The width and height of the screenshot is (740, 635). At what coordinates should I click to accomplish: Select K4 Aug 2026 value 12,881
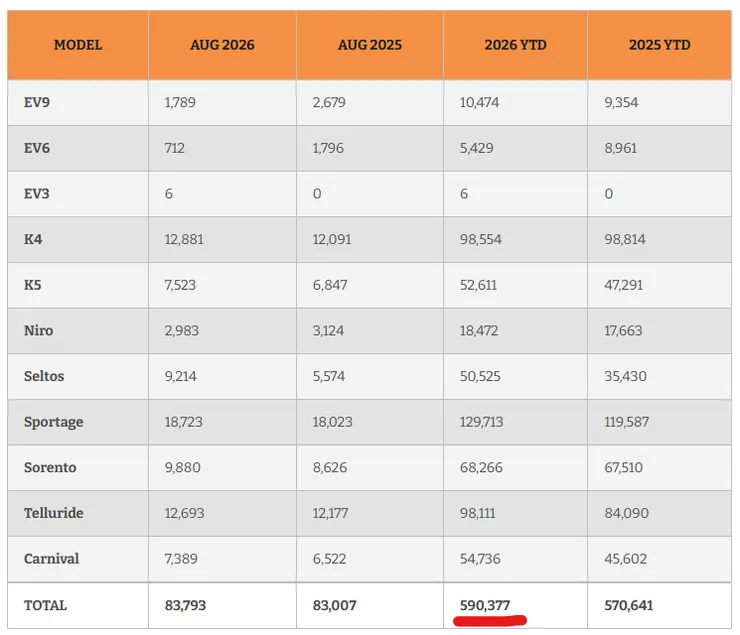184,239
